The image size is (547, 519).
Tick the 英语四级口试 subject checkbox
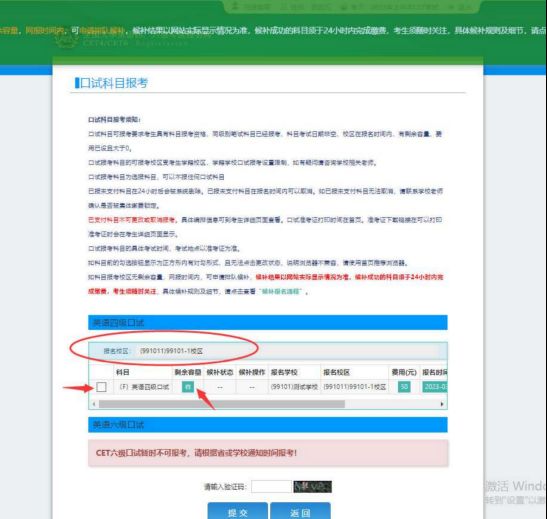tap(101, 387)
